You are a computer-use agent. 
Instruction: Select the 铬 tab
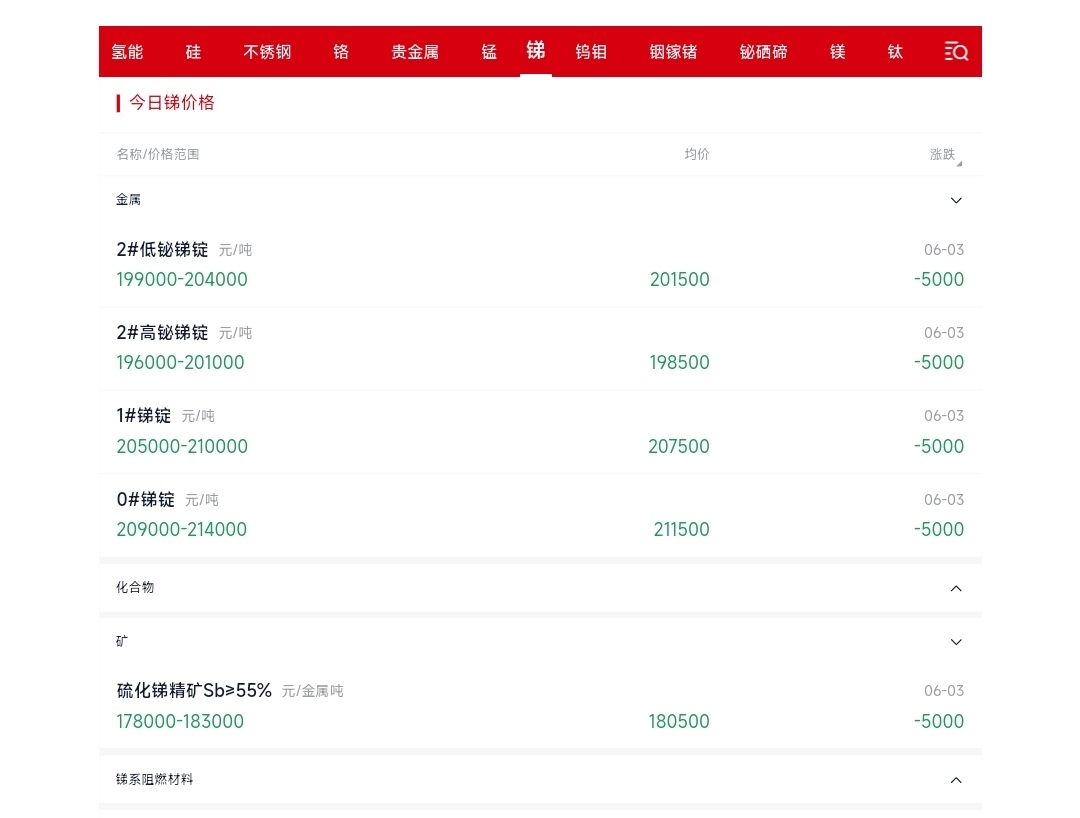[x=341, y=52]
